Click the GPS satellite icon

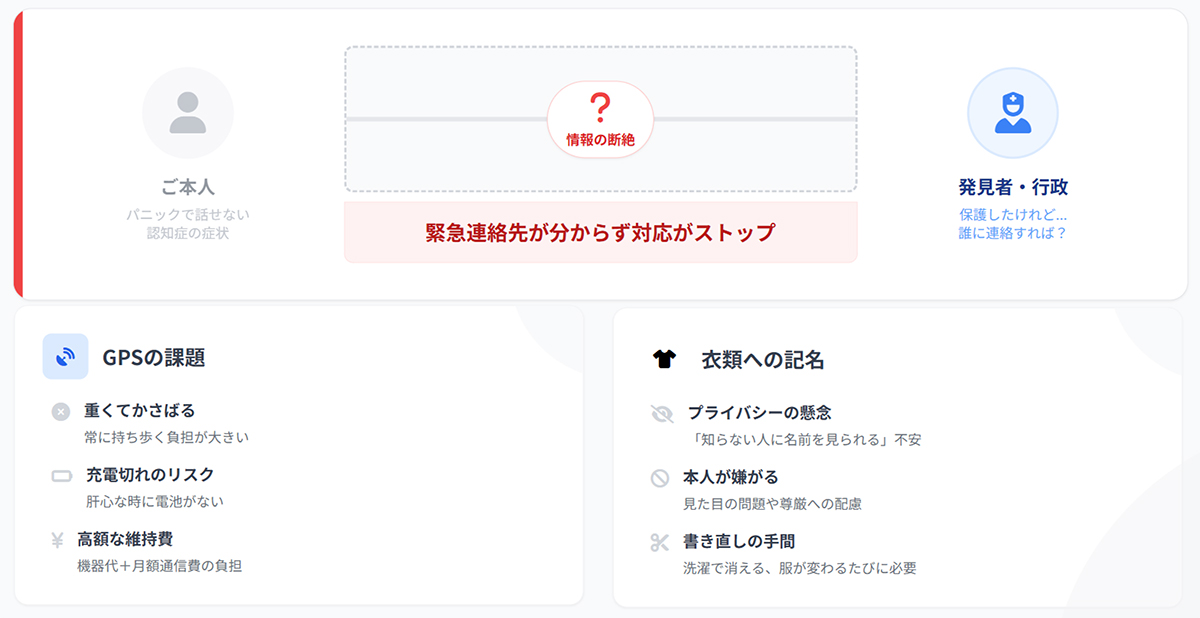coord(66,356)
